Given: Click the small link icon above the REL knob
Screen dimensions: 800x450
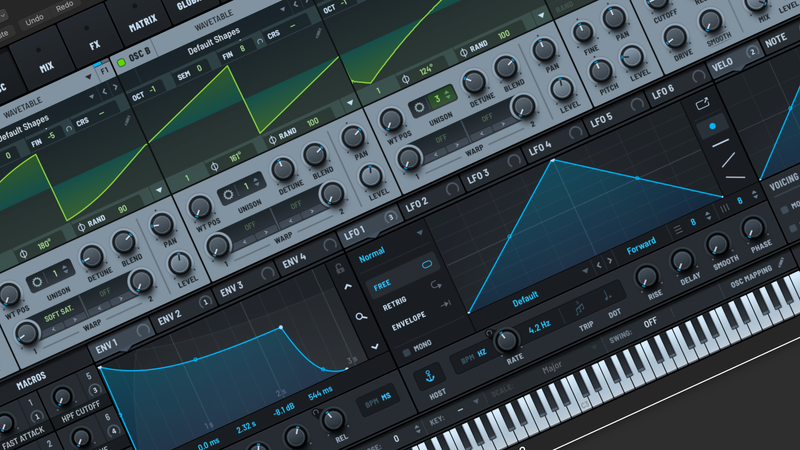Looking at the screenshot, I should click(316, 412).
